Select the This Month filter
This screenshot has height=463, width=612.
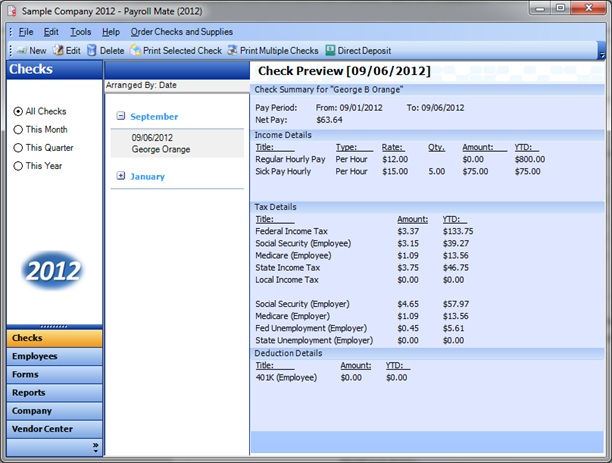(x=18, y=130)
